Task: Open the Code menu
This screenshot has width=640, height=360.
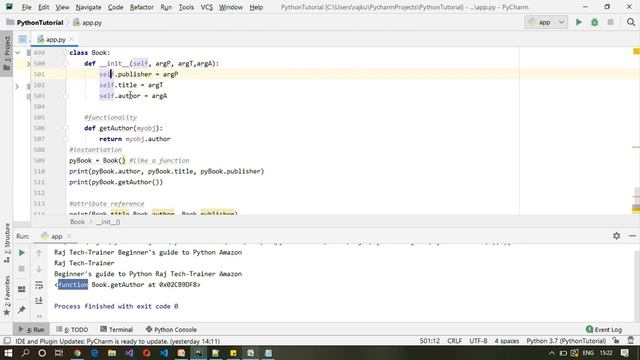Action: (116, 7)
